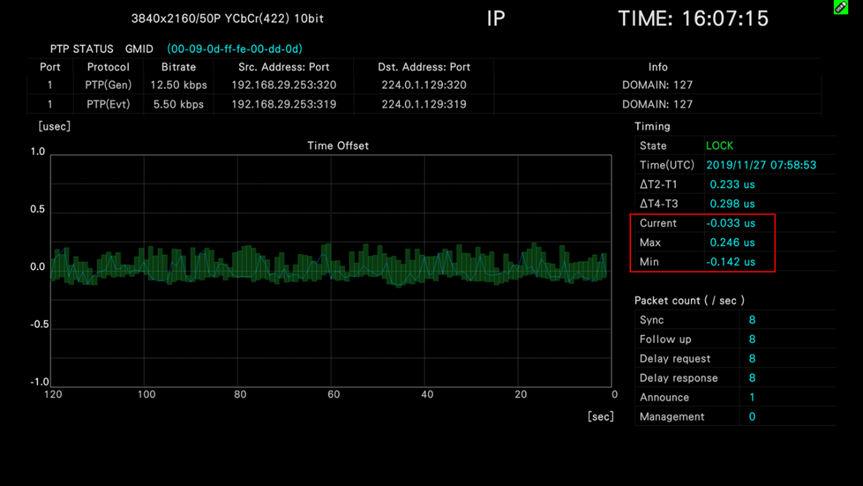Image resolution: width=863 pixels, height=486 pixels.
Task: Click the 12.50 kbps bitrate value
Action: 178,85
